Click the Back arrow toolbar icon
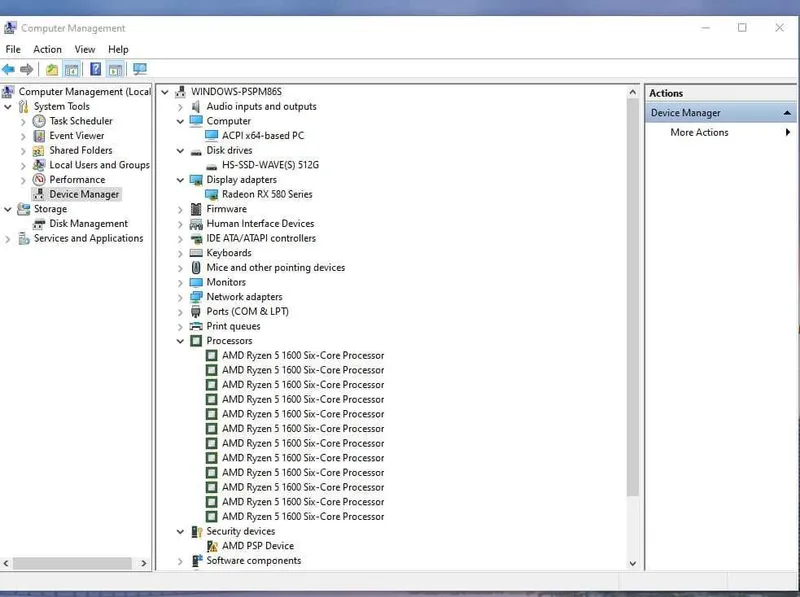 [x=8, y=69]
